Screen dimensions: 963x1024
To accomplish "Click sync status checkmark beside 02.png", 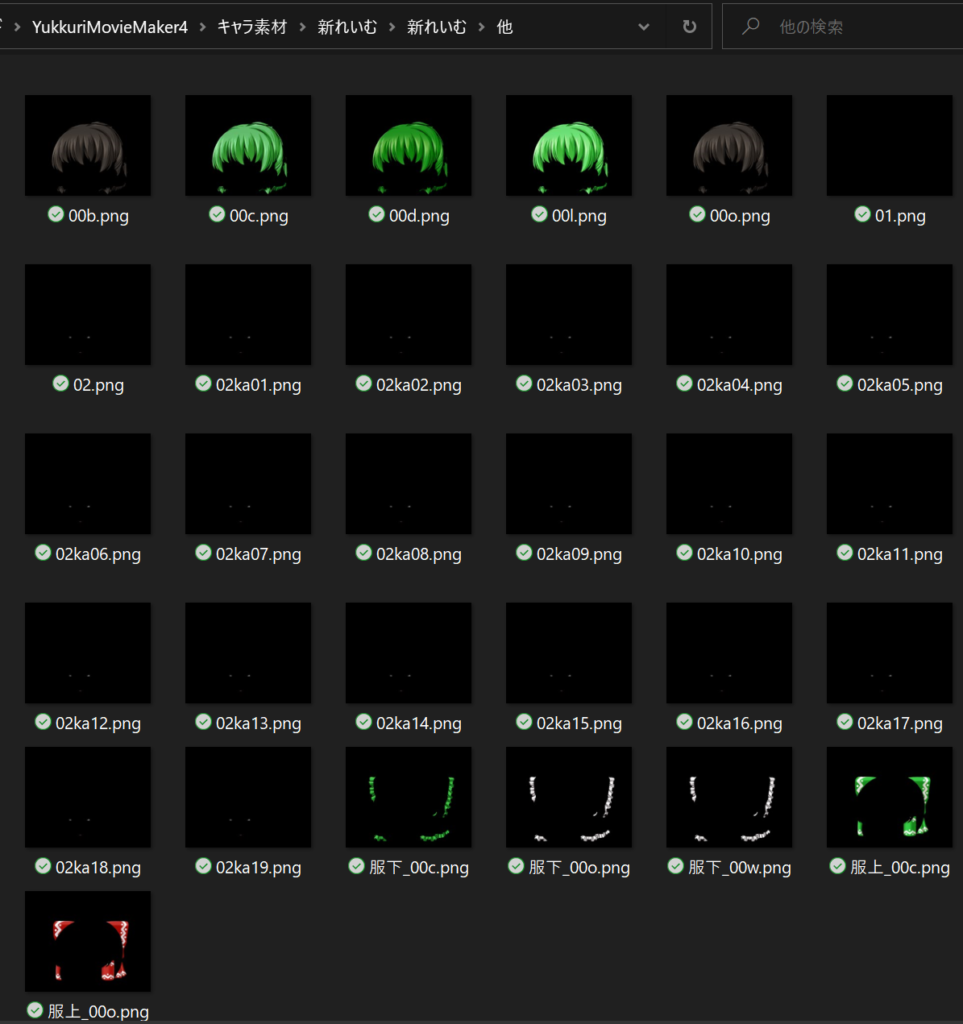I will [x=61, y=383].
